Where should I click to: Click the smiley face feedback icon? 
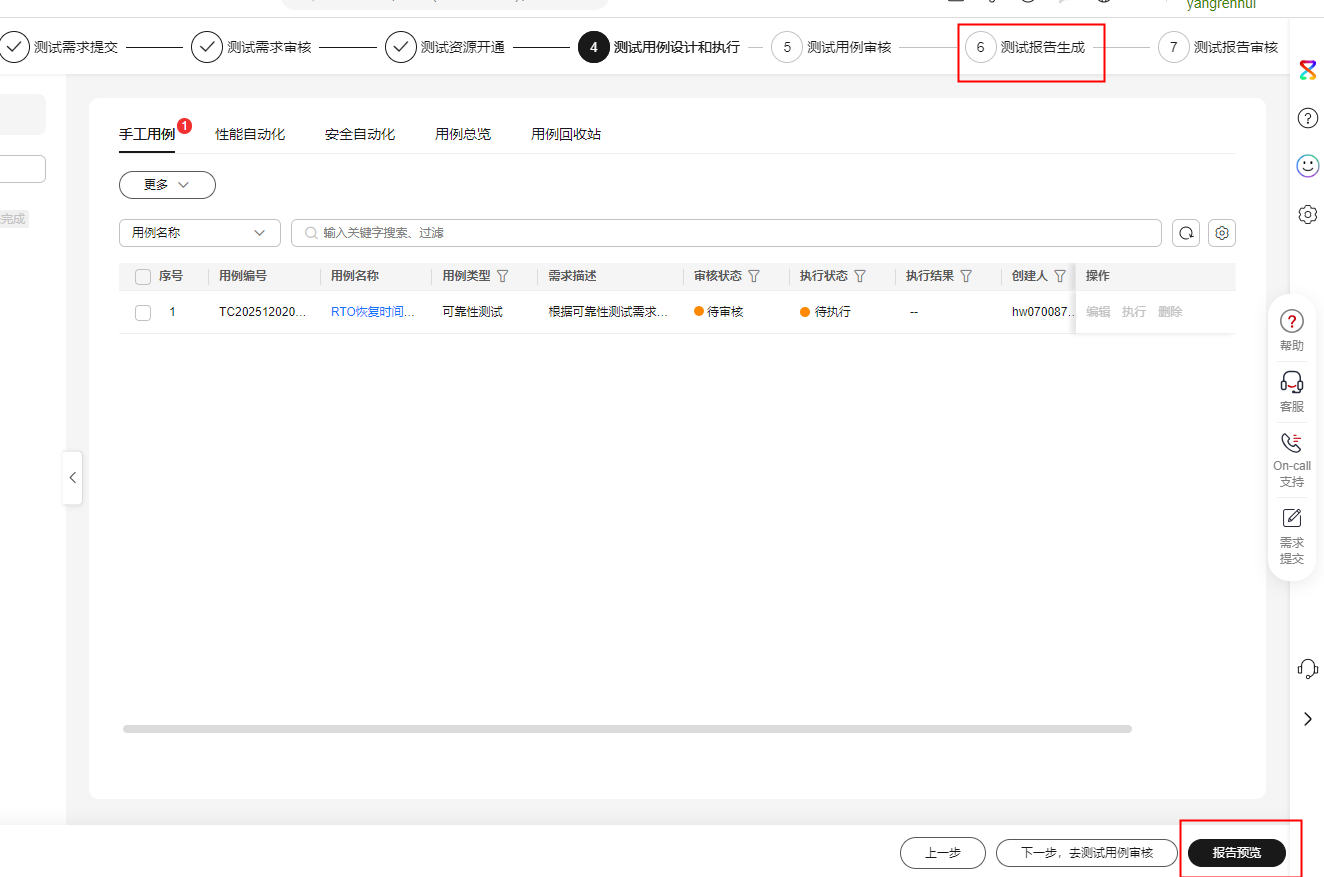(1307, 166)
